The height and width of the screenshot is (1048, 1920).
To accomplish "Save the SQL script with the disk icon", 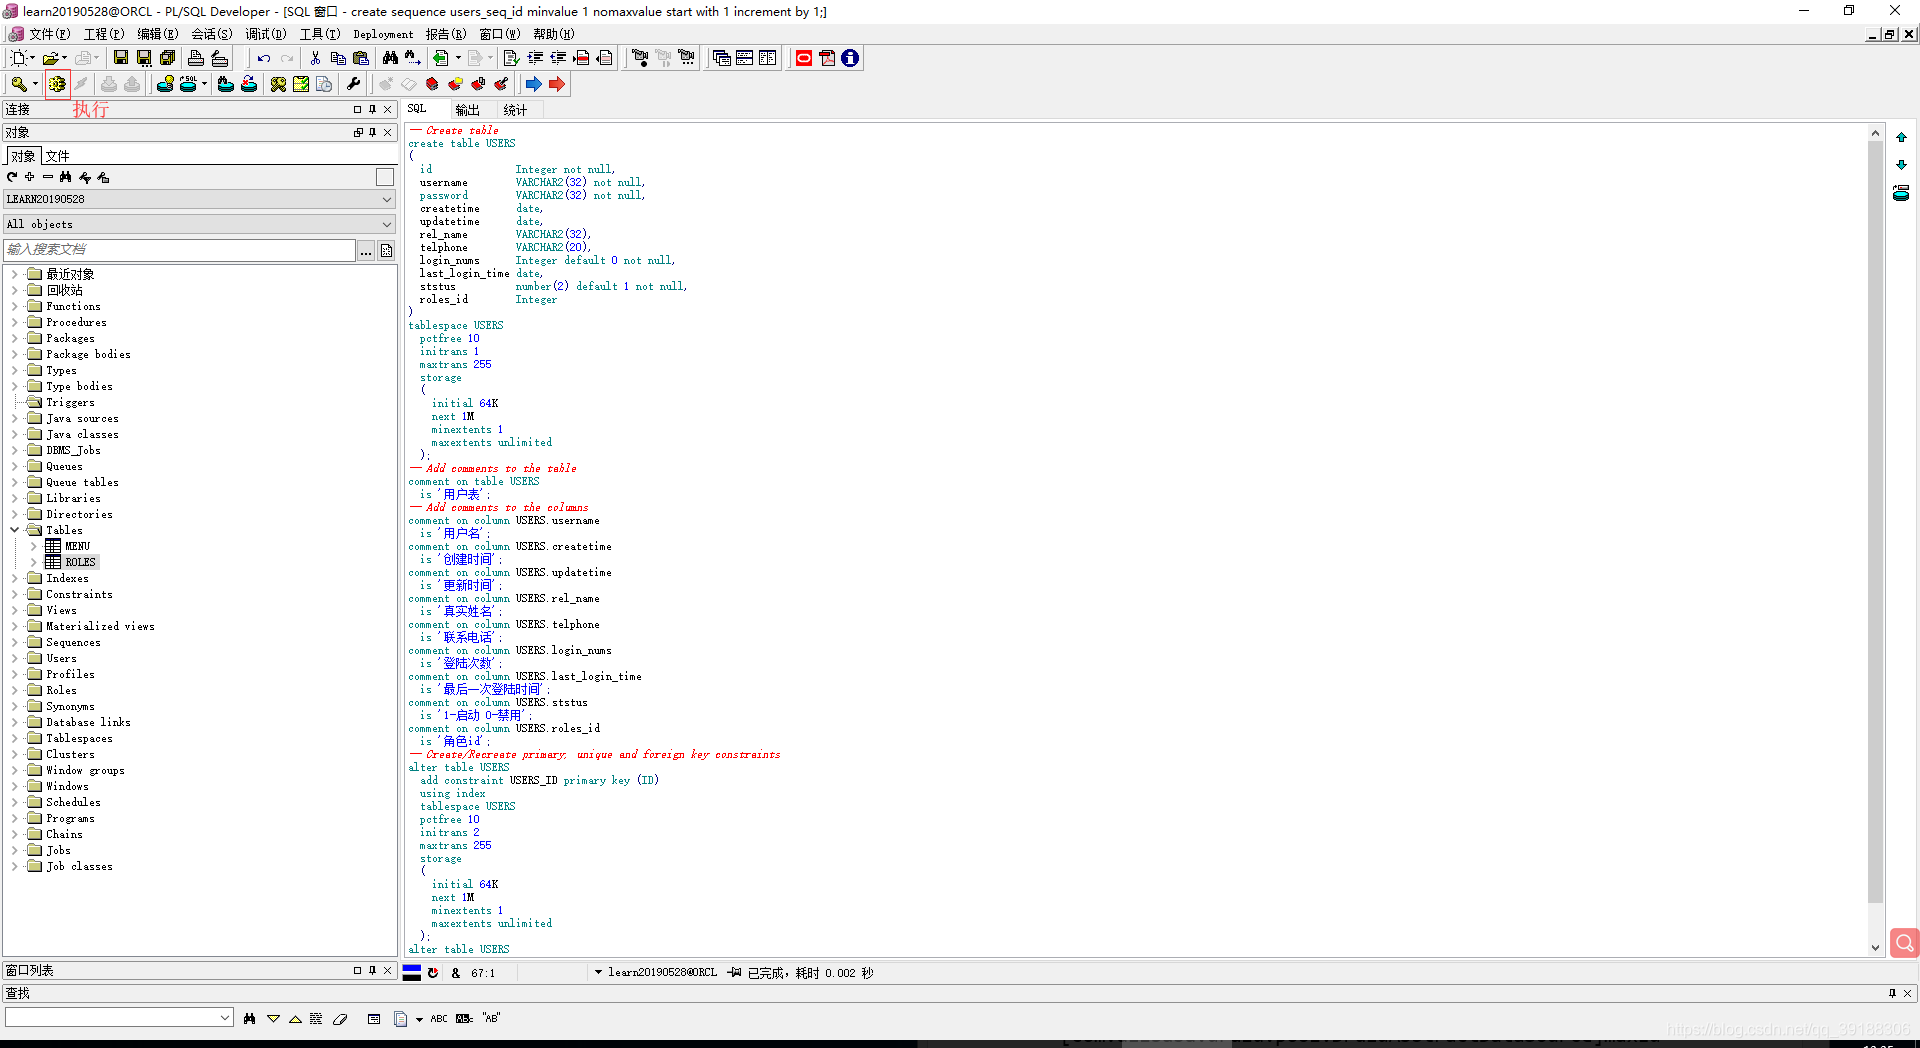I will (120, 57).
